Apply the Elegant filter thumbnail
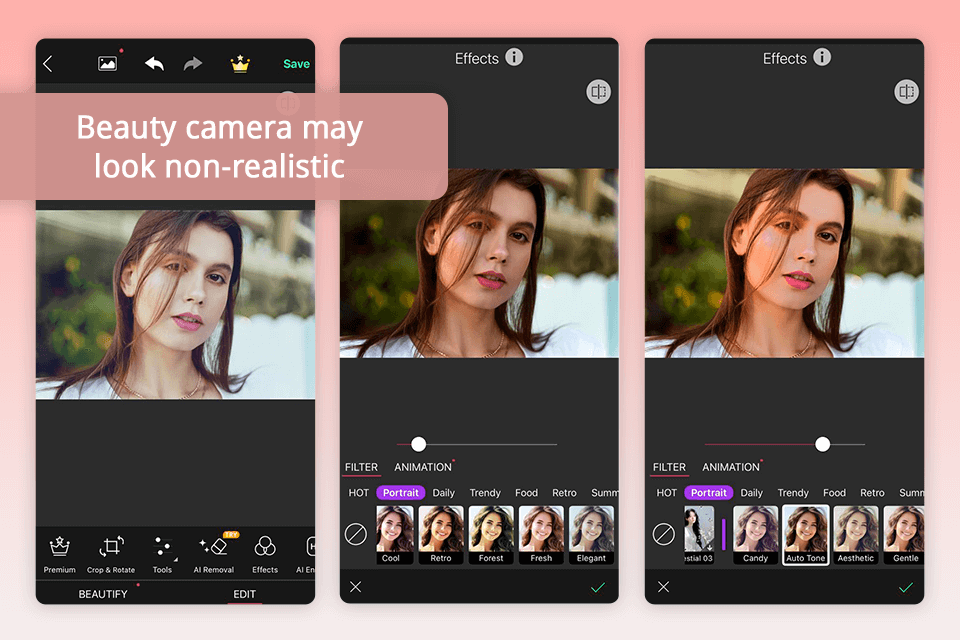Viewport: 960px width, 640px height. click(x=591, y=535)
